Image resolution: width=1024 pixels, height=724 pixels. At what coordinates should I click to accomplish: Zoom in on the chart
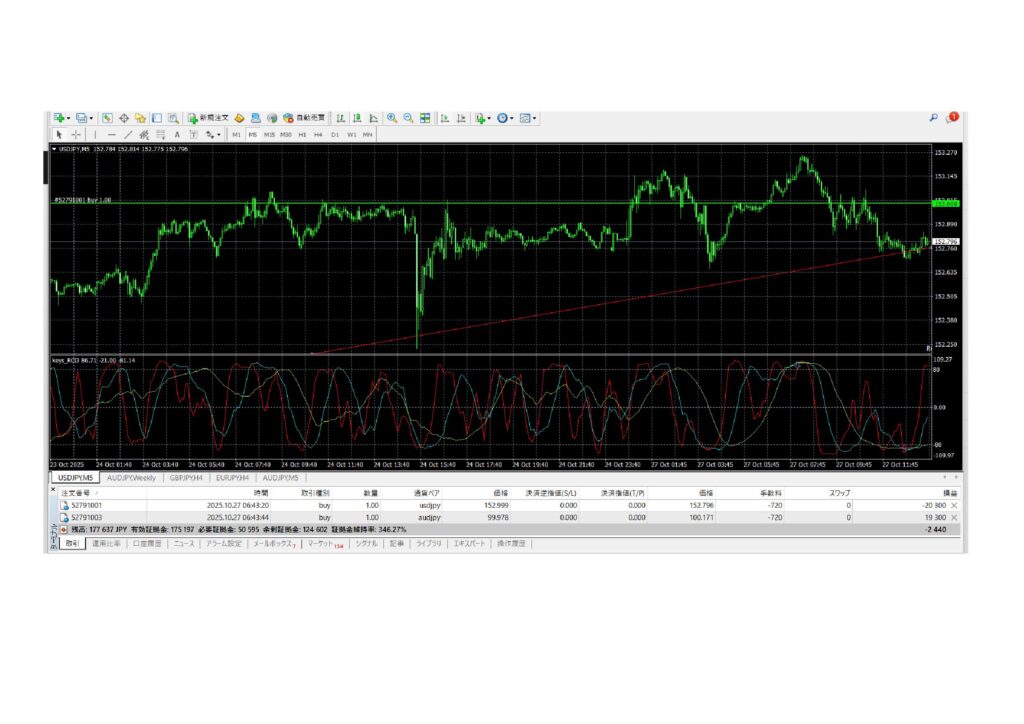click(392, 118)
